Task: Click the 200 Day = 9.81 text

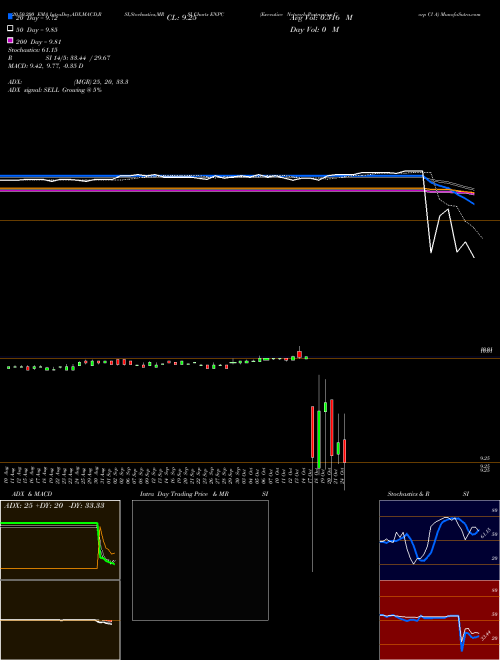Action: [x=38, y=42]
